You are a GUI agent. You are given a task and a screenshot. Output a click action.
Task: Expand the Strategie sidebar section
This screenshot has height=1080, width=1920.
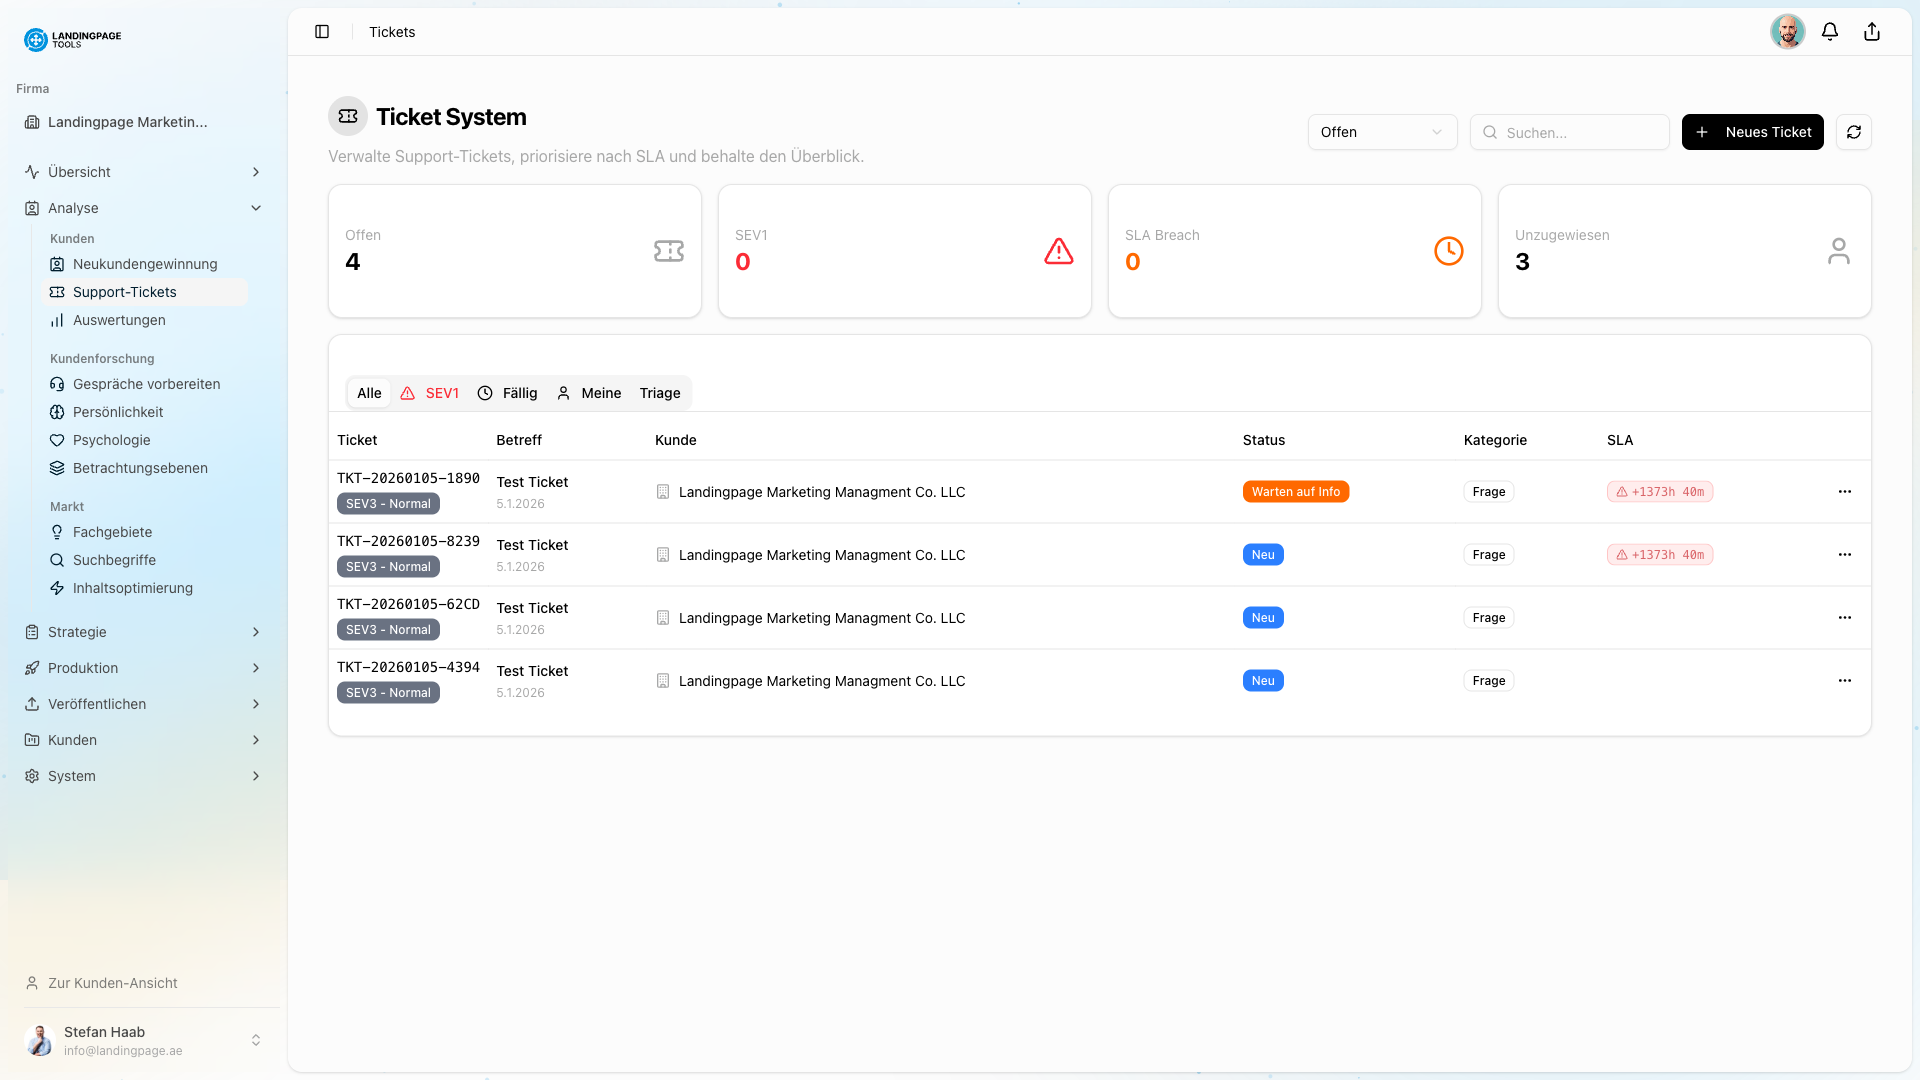pos(143,632)
